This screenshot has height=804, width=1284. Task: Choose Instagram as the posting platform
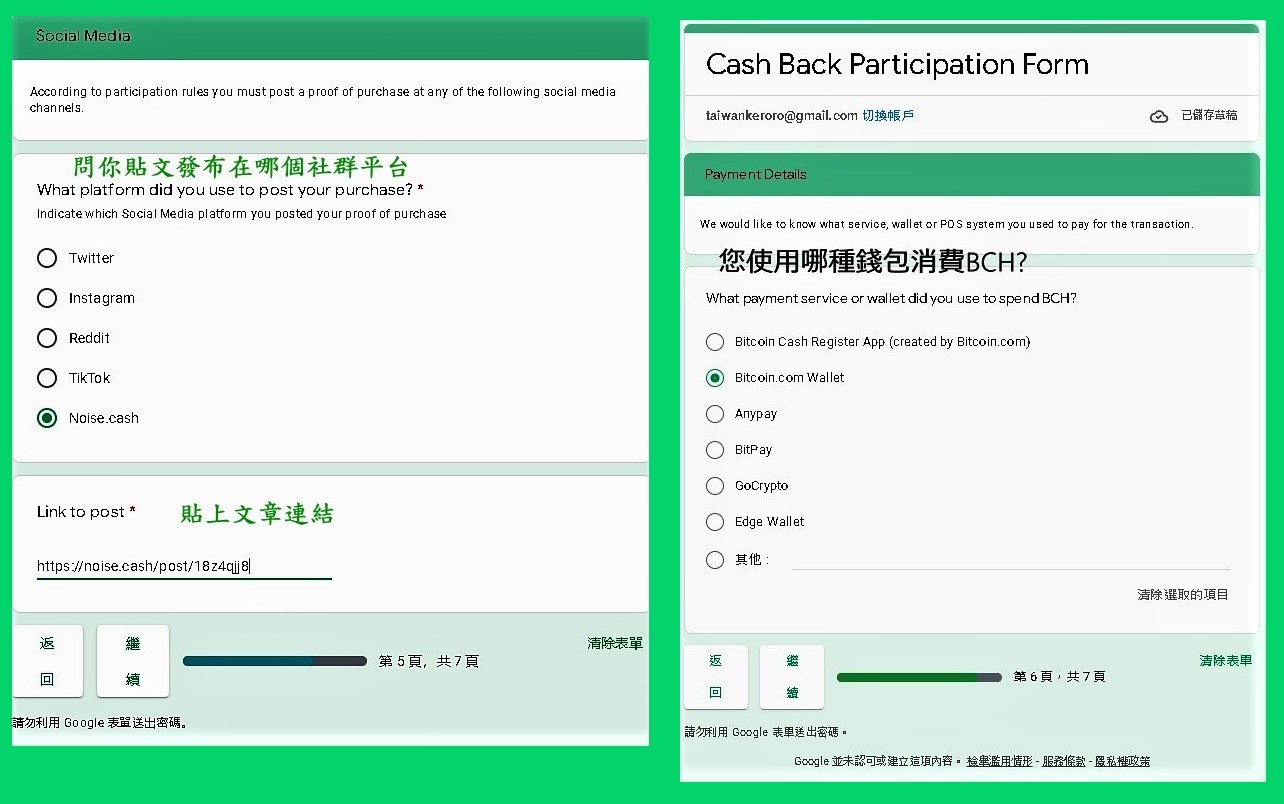[47, 298]
